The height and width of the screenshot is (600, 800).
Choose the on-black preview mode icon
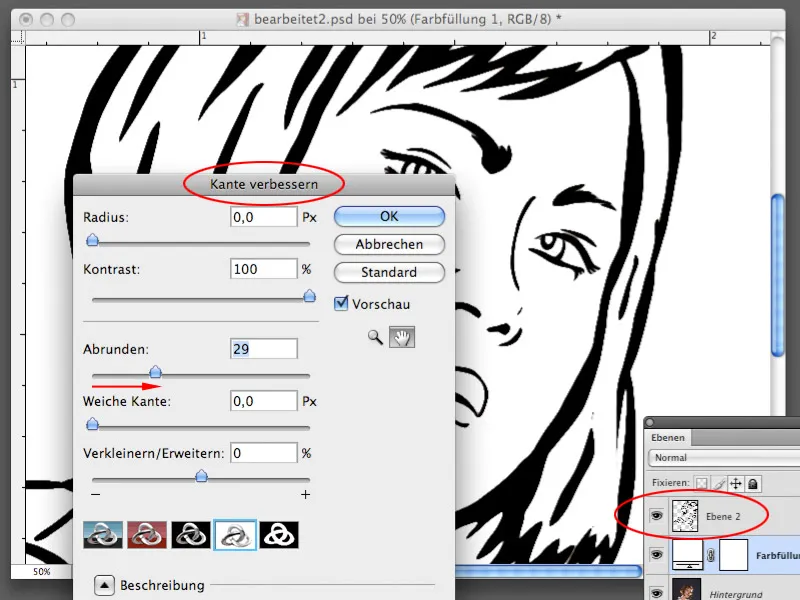tap(191, 535)
